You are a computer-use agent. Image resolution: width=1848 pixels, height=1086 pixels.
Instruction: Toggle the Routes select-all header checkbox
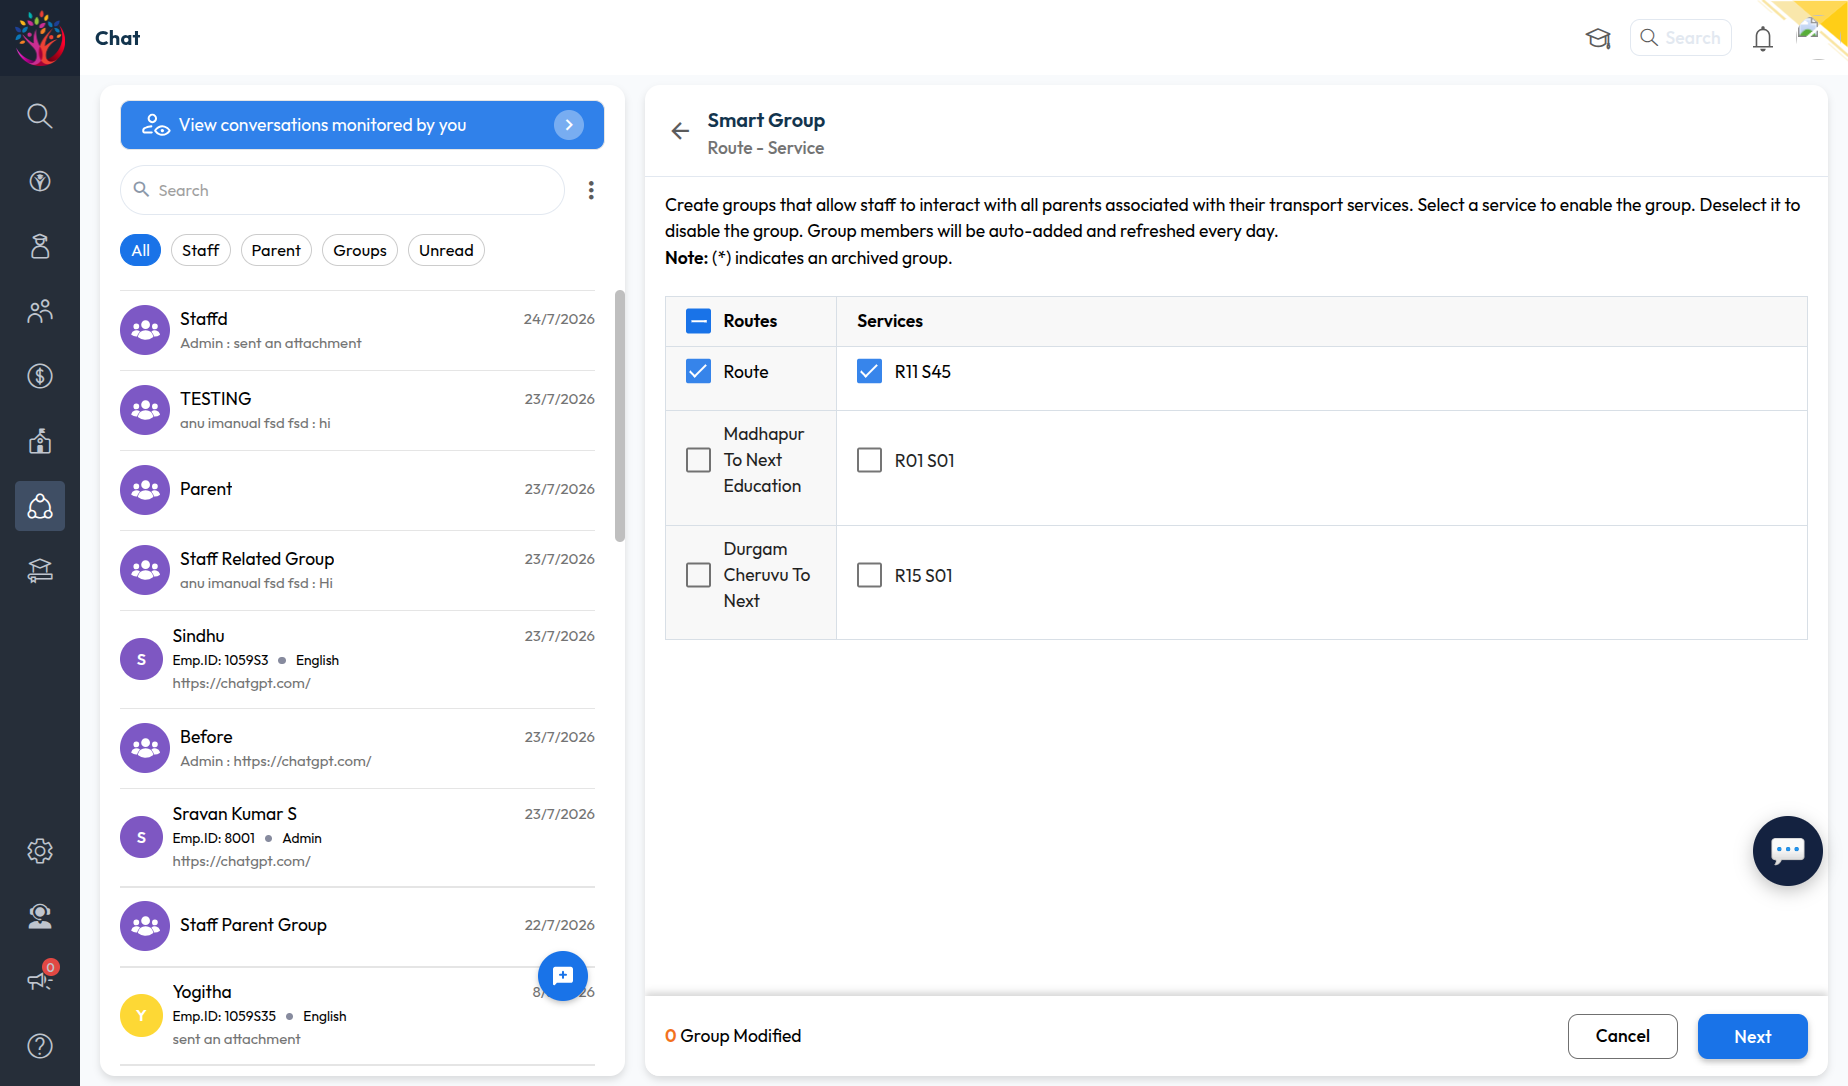click(x=698, y=321)
